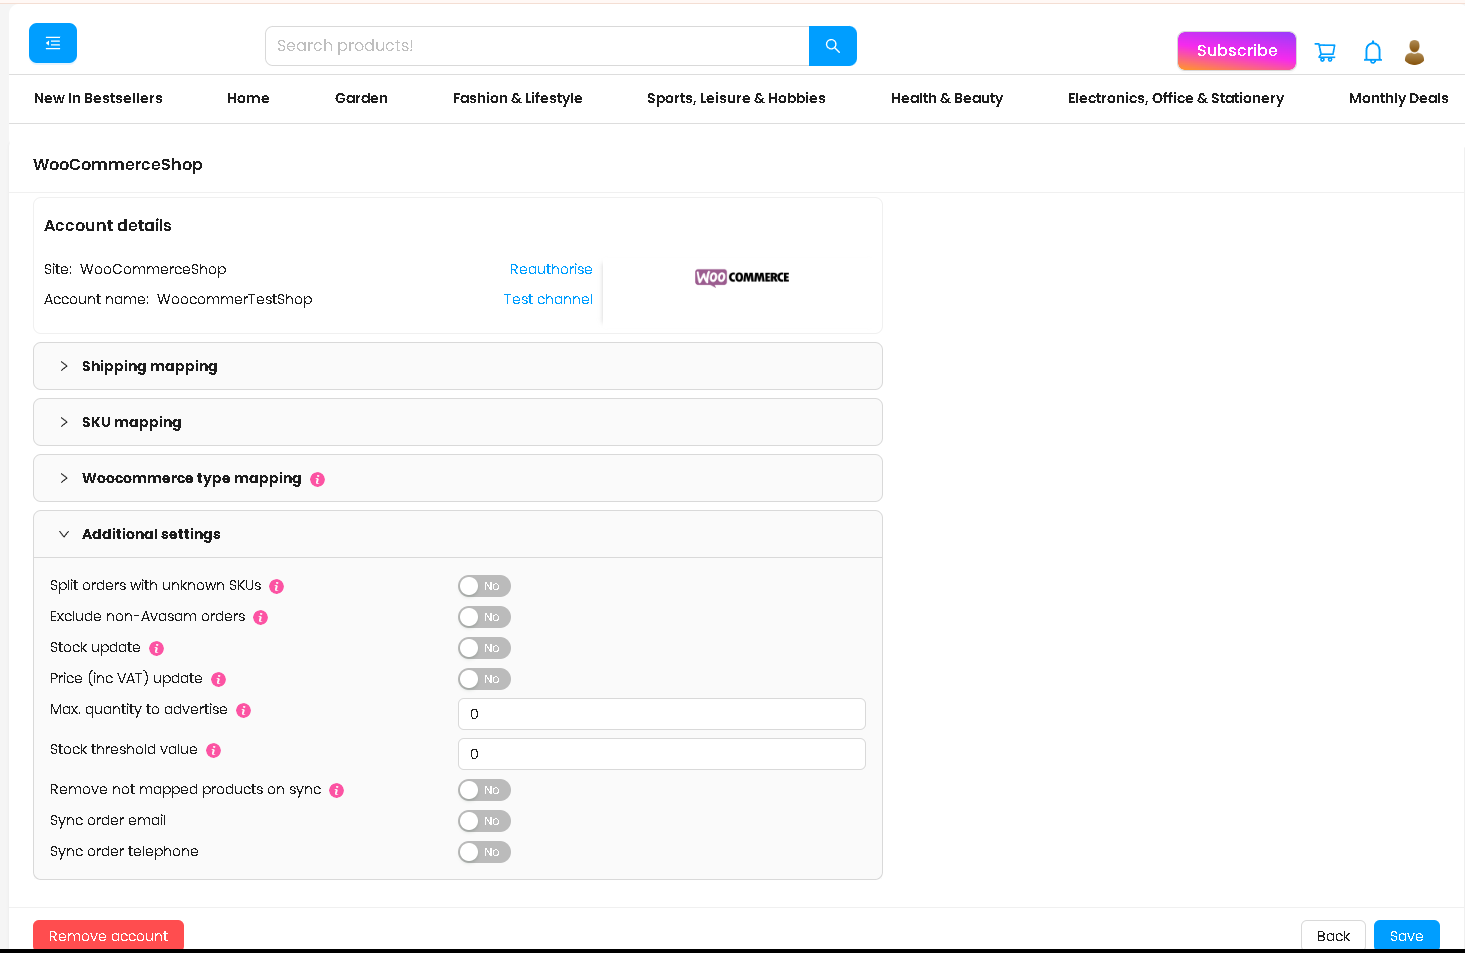The image size is (1465, 953).
Task: Turn on Stock update switch
Action: tap(484, 648)
